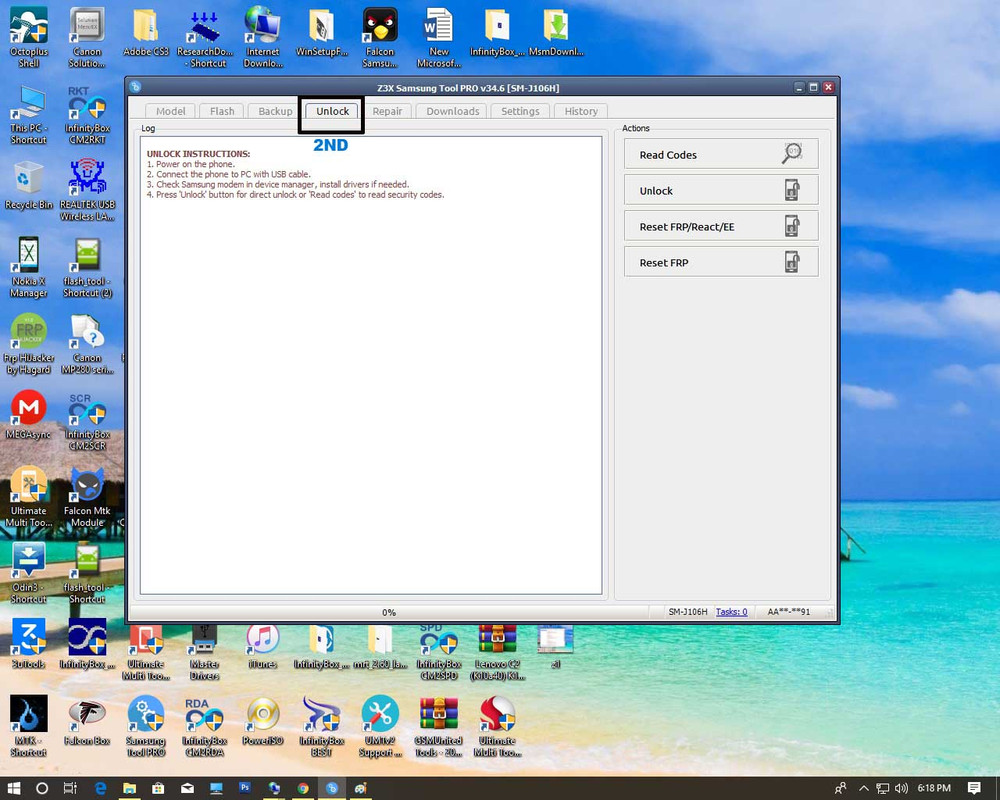Launch InfinityBox CM2RDA icon
1000x800 pixels.
(205, 726)
